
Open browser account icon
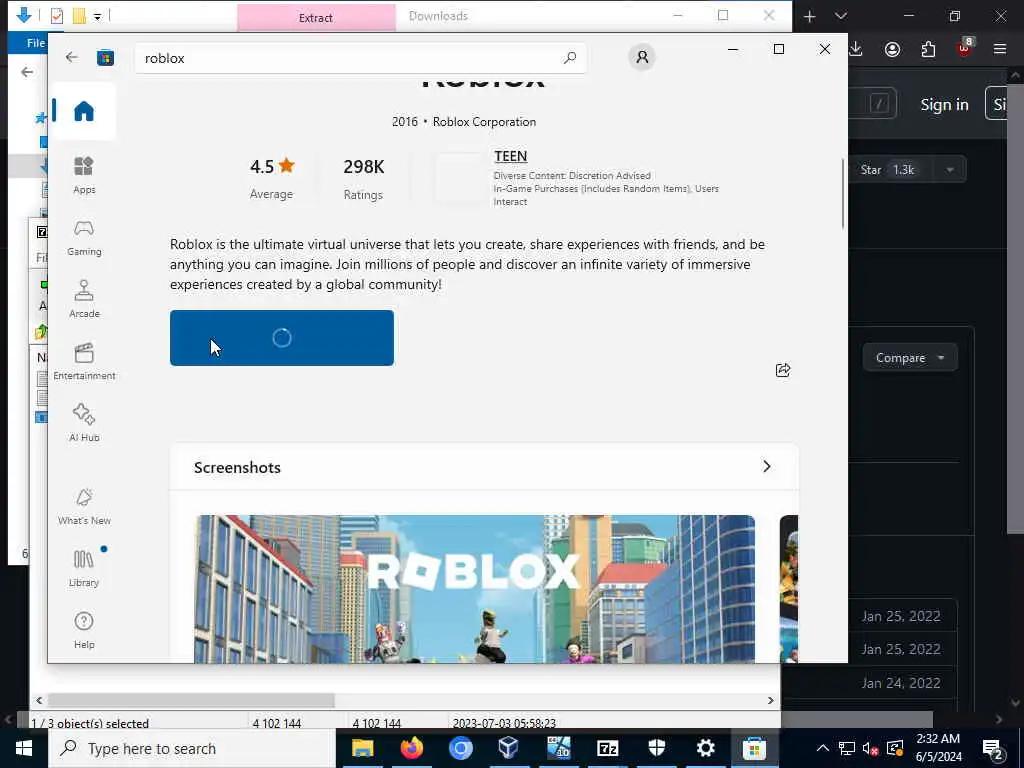point(892,49)
